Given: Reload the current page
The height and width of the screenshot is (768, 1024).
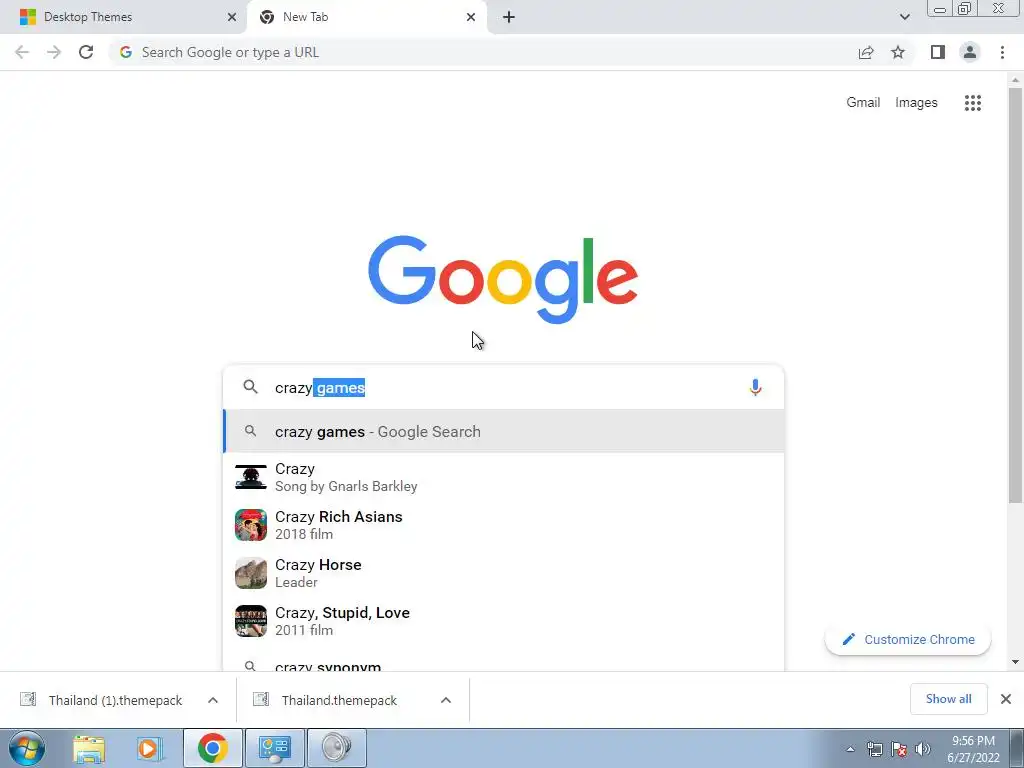Looking at the screenshot, I should (x=86, y=52).
